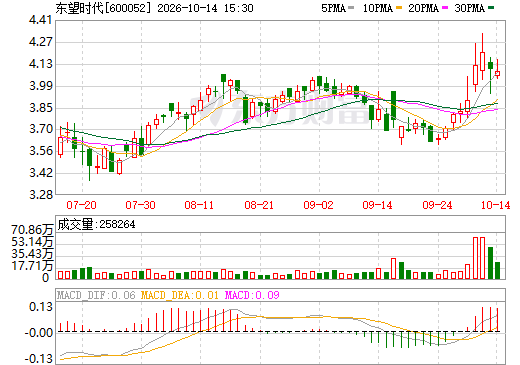Viewport: 520px width, 365px height.
Task: Click date axis label 09-02
Action: [x=318, y=205]
